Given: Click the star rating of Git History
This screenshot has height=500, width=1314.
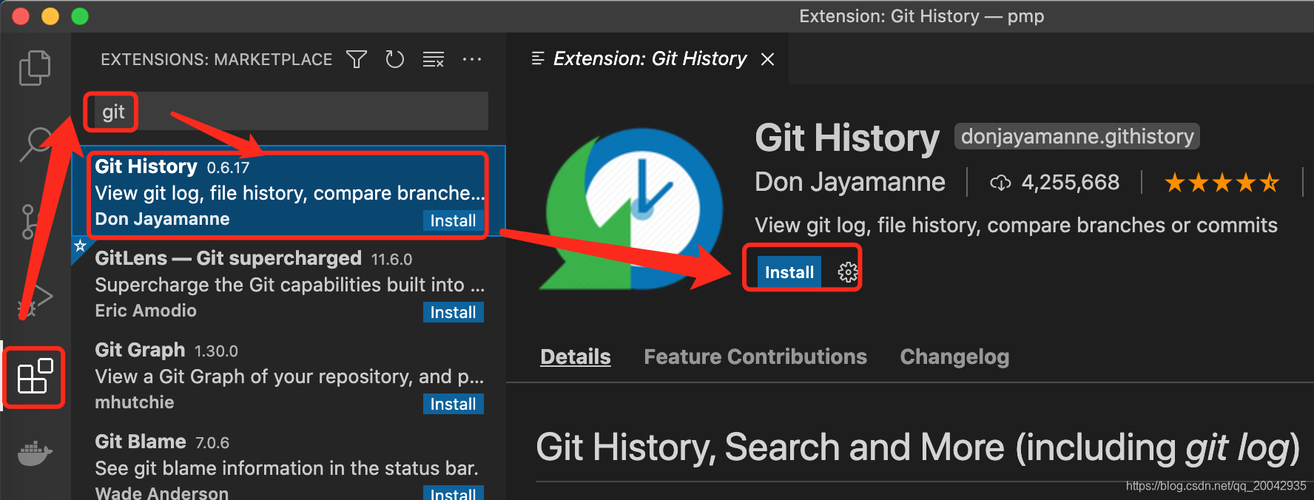Looking at the screenshot, I should 1221,183.
